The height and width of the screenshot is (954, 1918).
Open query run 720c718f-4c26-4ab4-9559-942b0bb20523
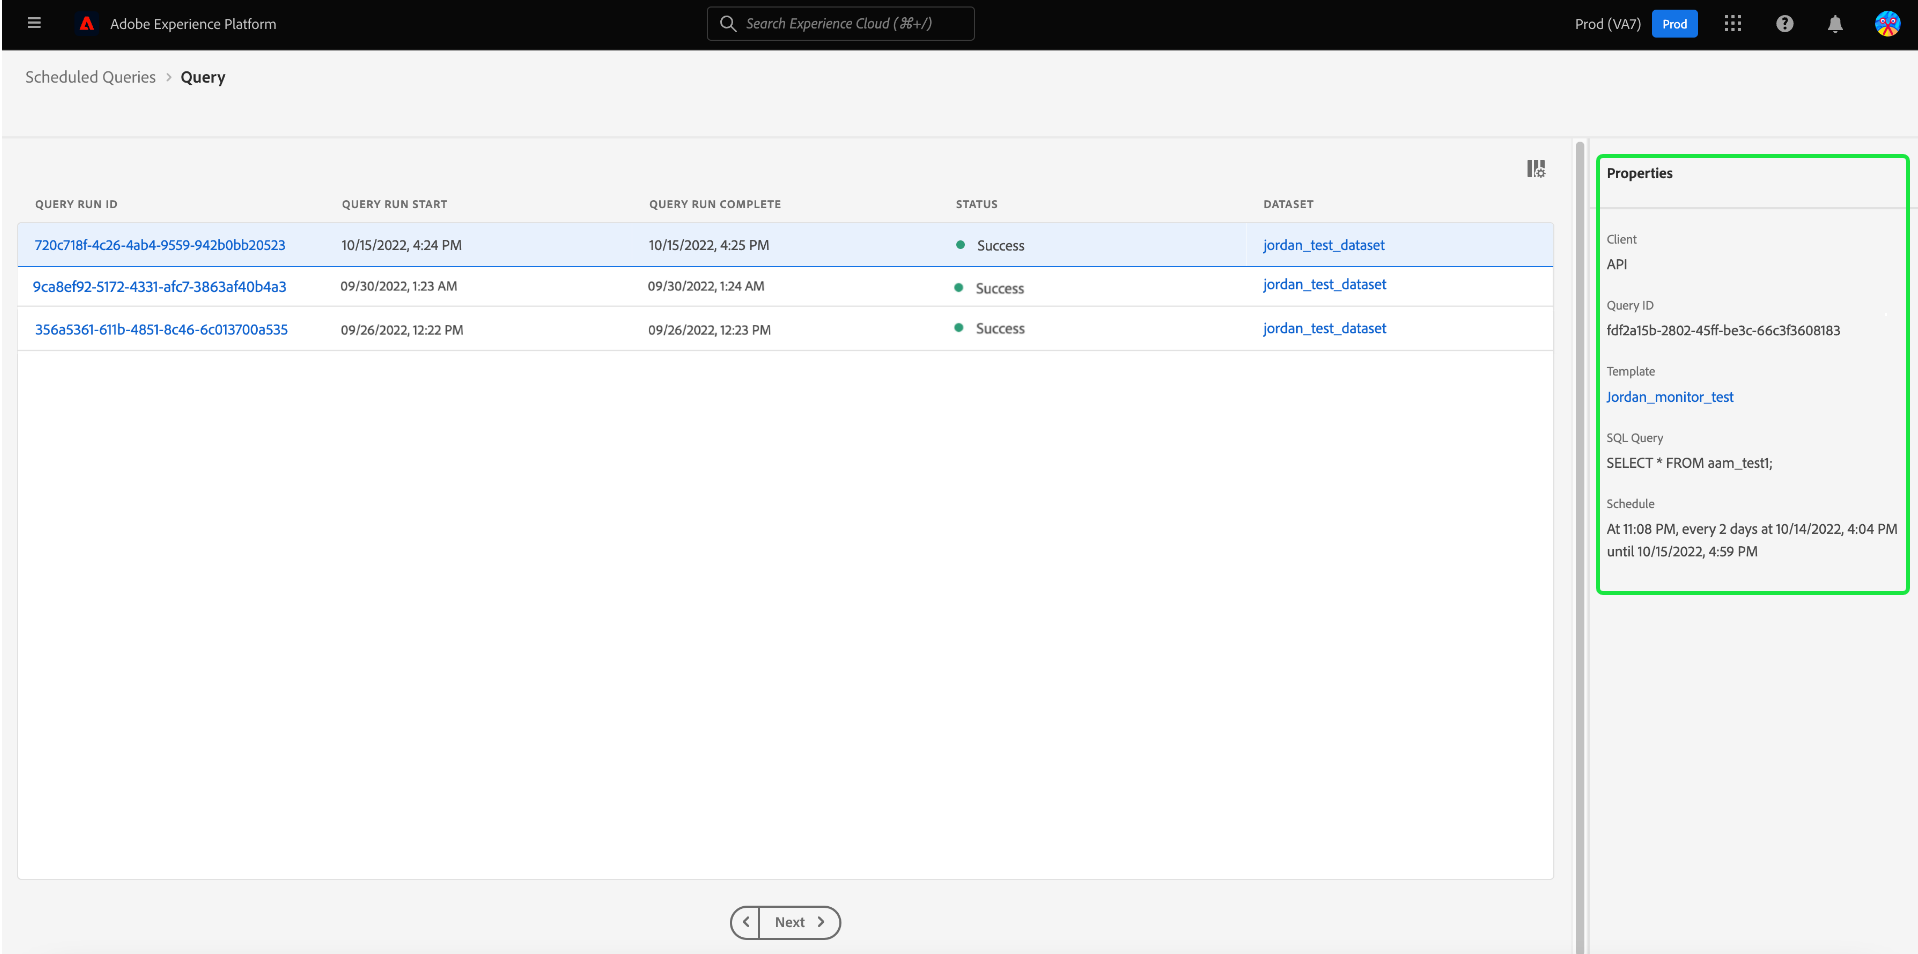(x=160, y=245)
